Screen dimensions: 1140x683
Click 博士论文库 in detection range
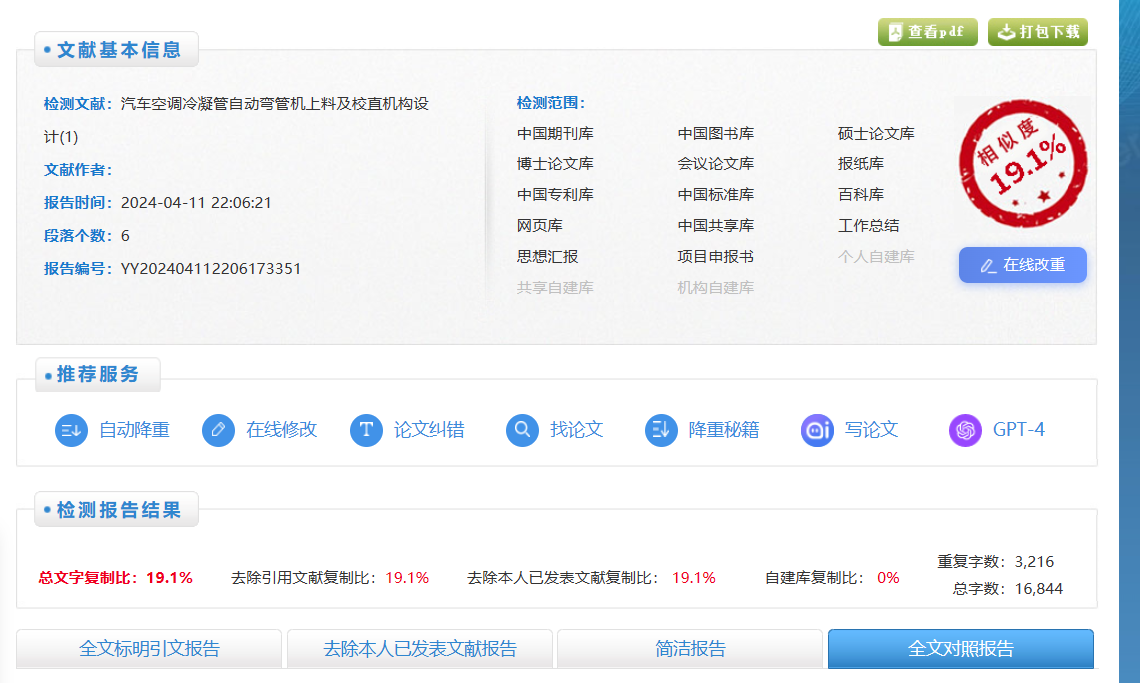coord(555,164)
